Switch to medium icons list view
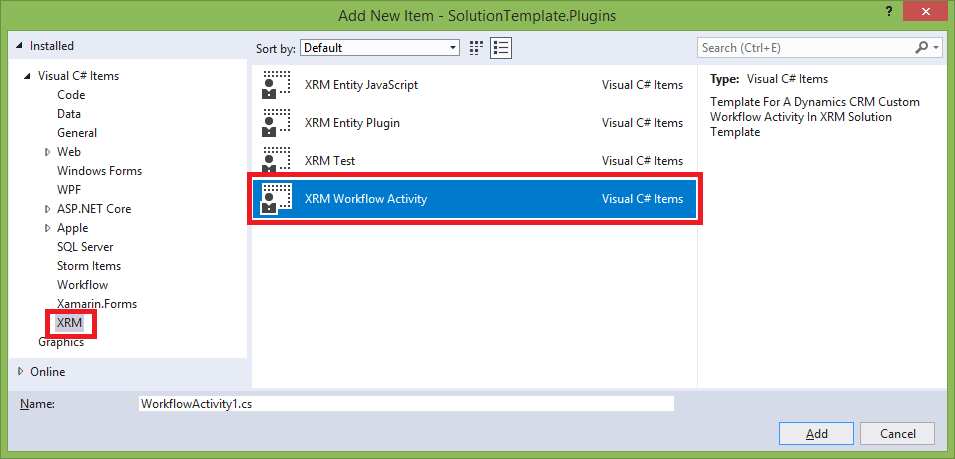This screenshot has width=955, height=459. point(501,47)
